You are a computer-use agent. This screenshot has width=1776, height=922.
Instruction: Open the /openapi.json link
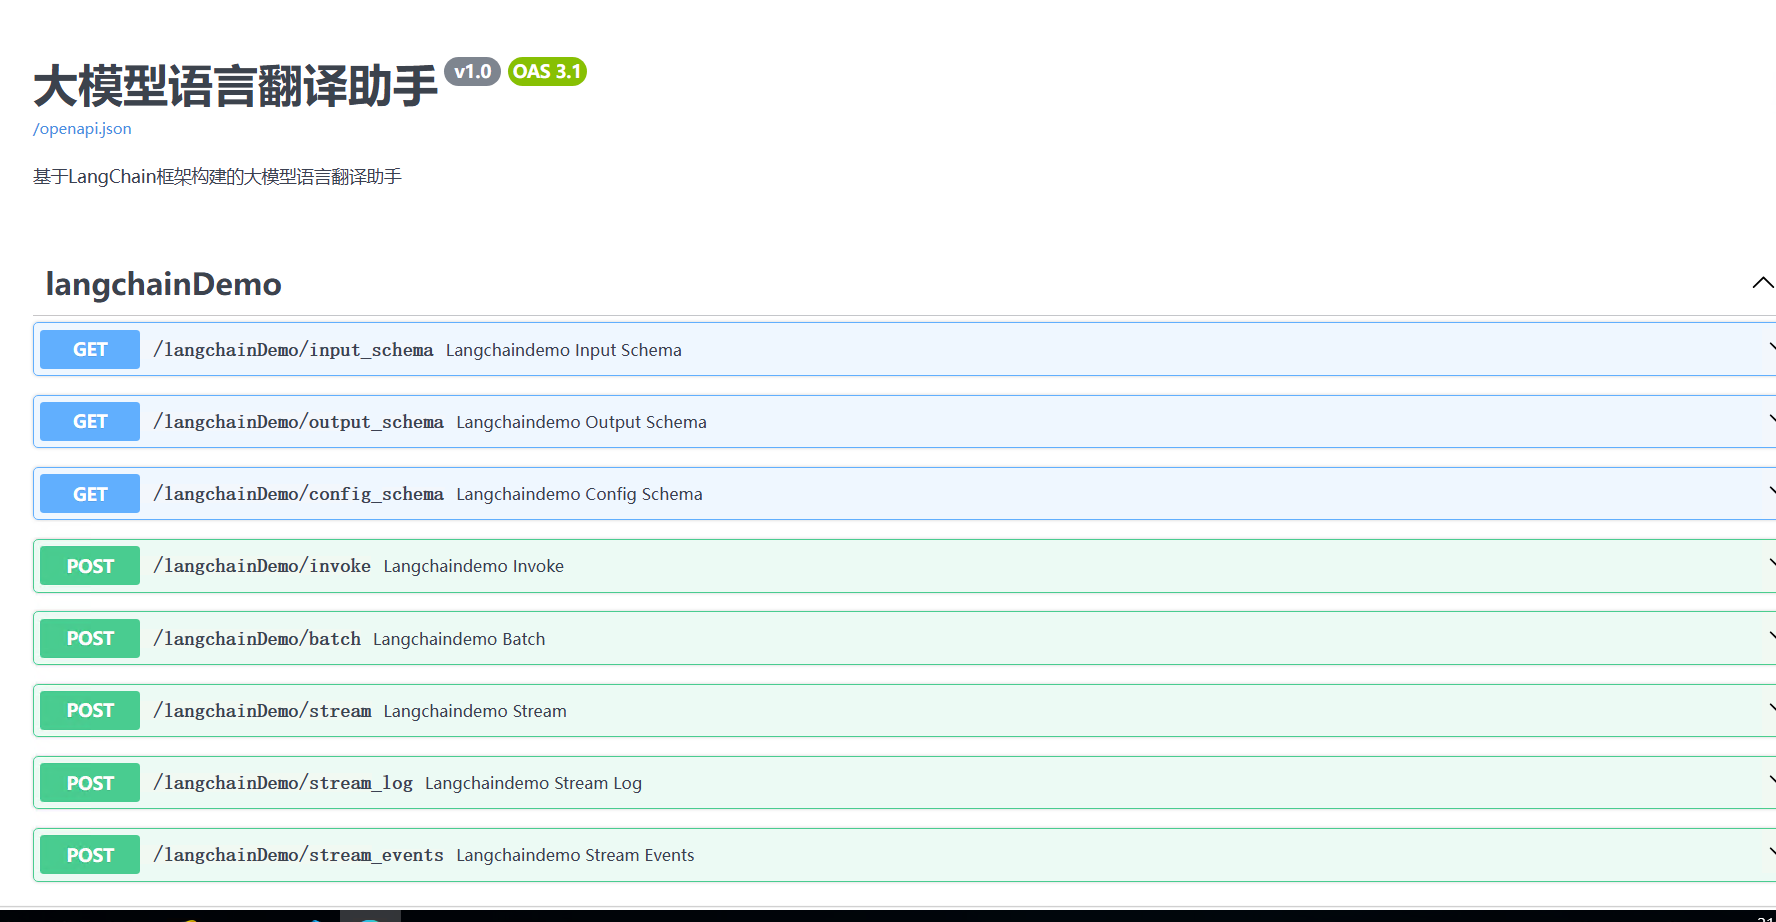tap(82, 129)
